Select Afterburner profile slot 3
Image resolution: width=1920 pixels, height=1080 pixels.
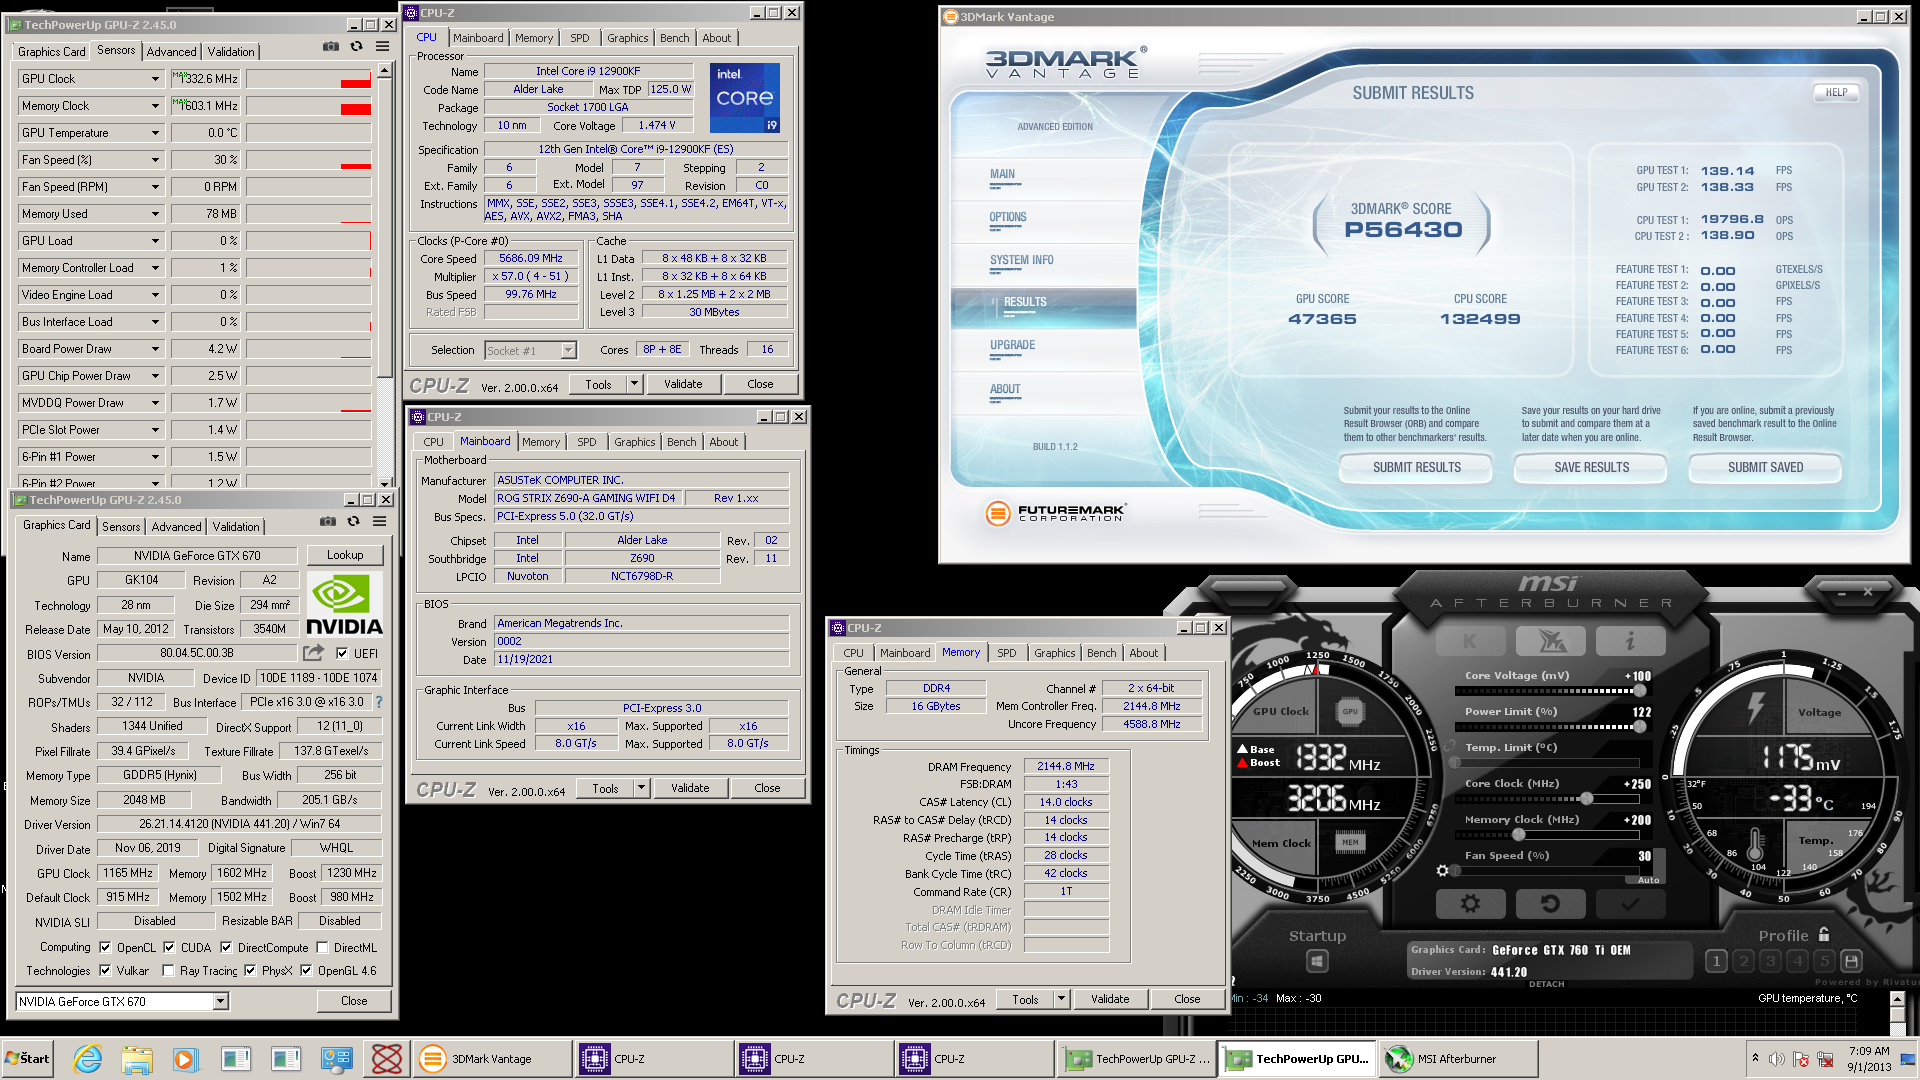click(x=1770, y=961)
